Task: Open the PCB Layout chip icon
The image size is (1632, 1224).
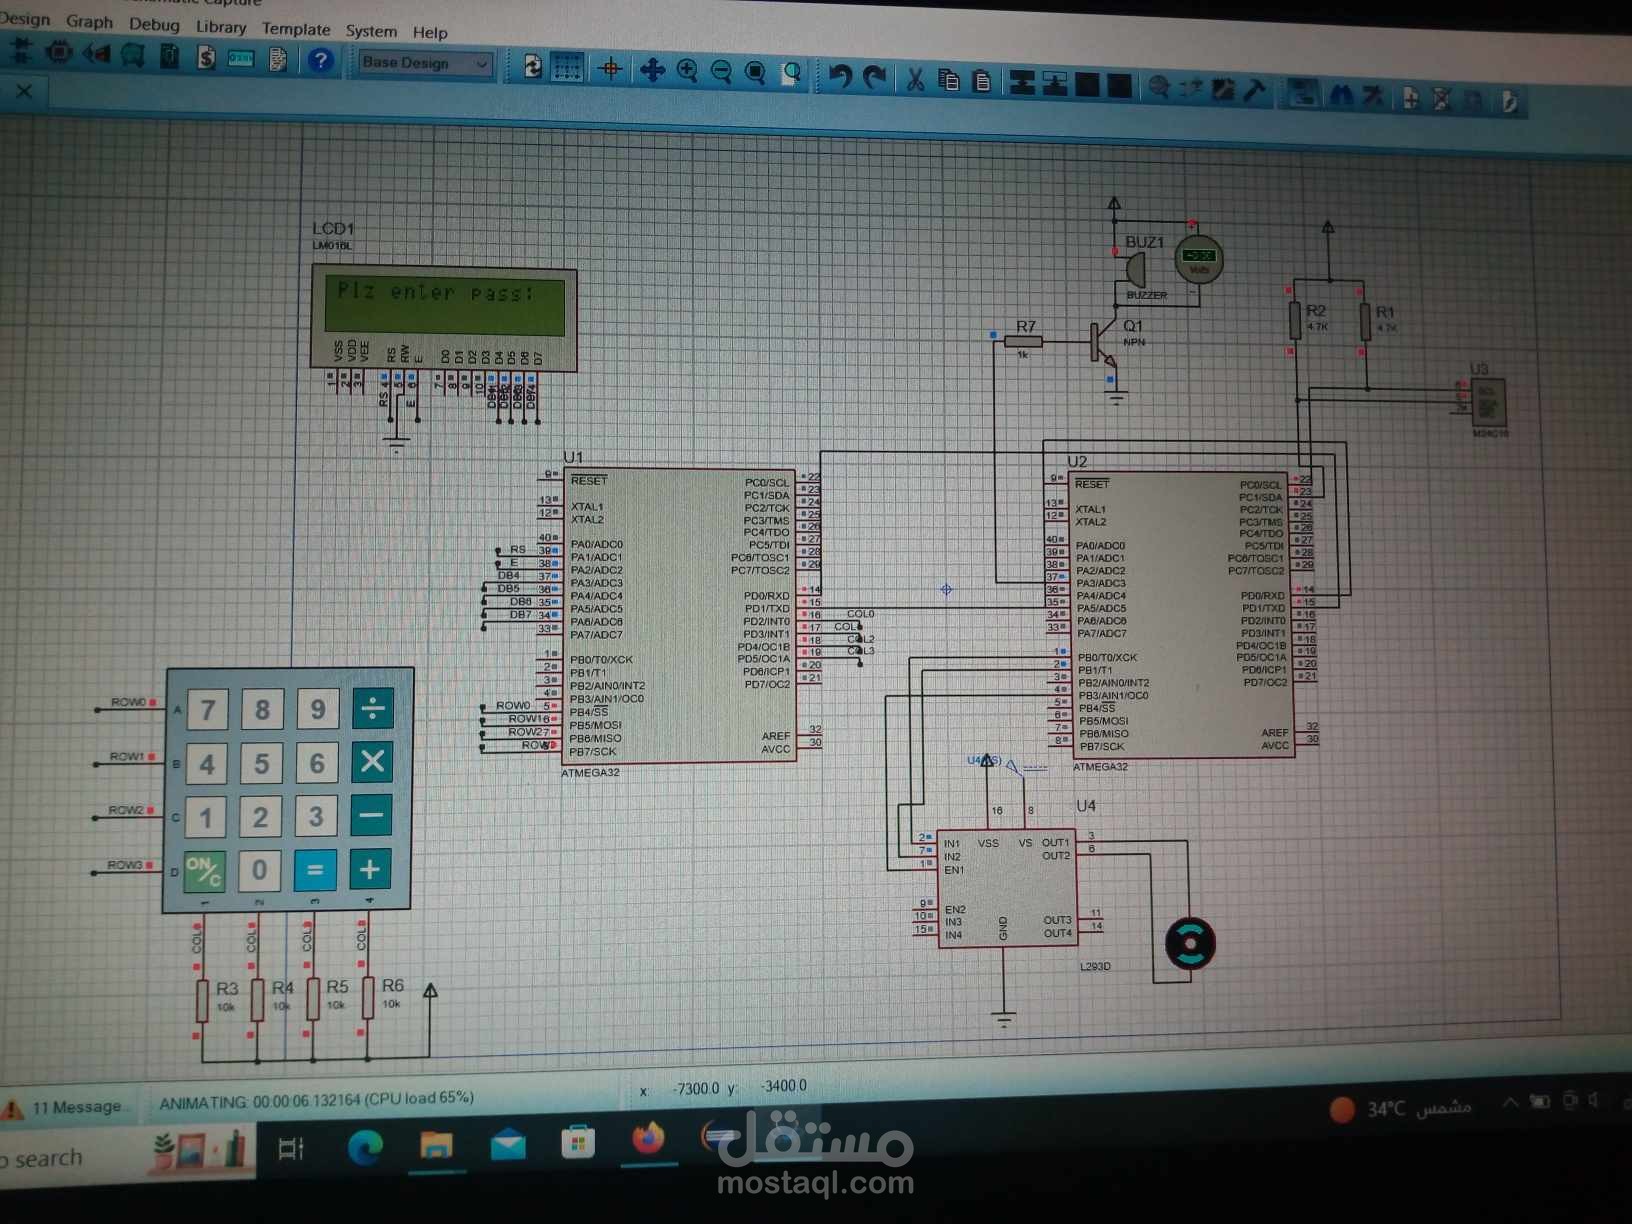Action: click(x=59, y=52)
